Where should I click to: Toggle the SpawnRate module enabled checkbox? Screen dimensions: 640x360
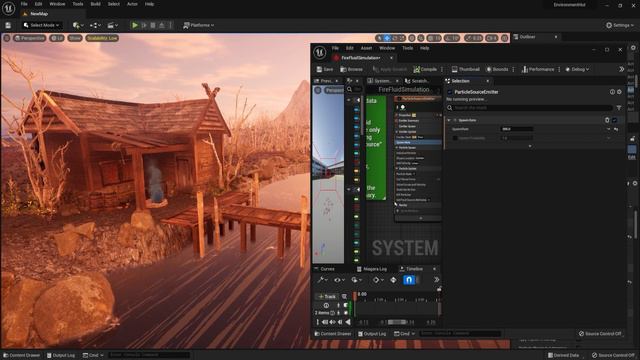click(x=615, y=120)
